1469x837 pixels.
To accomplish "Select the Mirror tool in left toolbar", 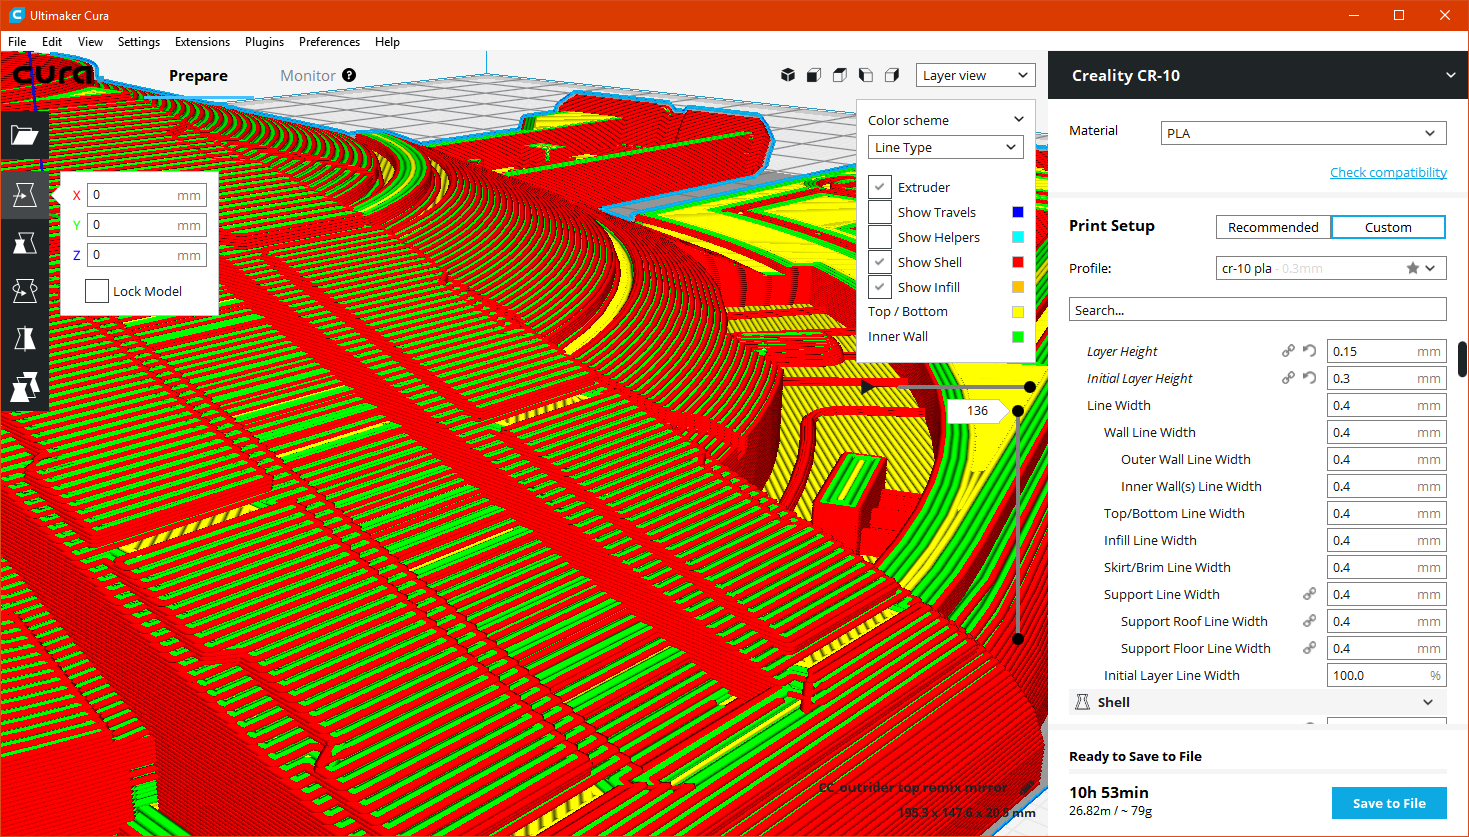I will pos(24,339).
